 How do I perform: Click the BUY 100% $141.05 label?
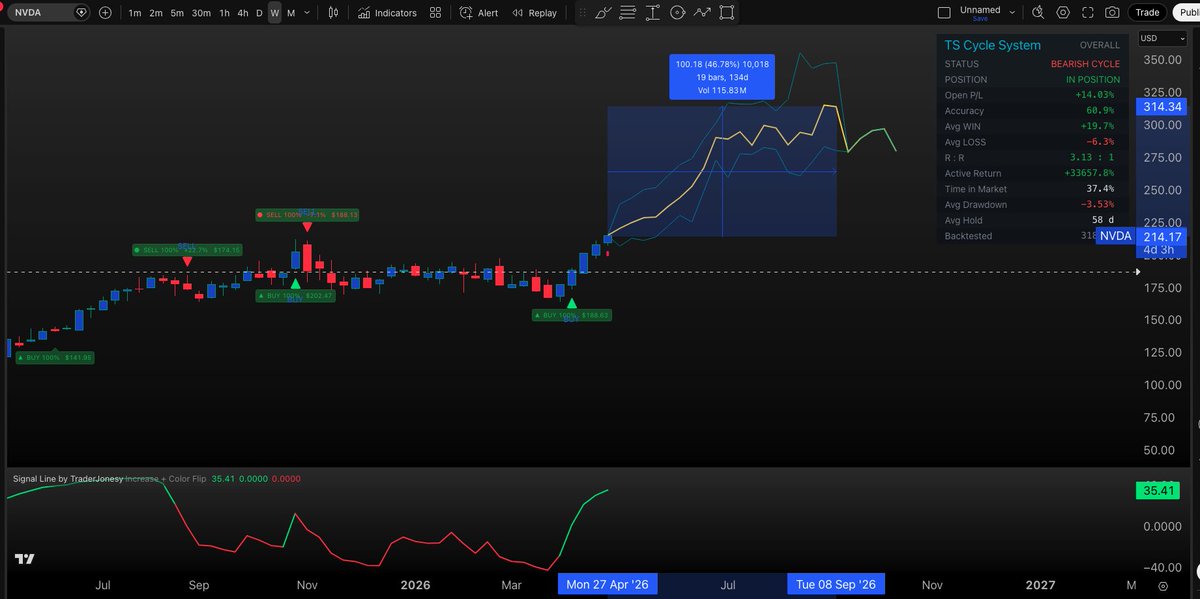(54, 357)
